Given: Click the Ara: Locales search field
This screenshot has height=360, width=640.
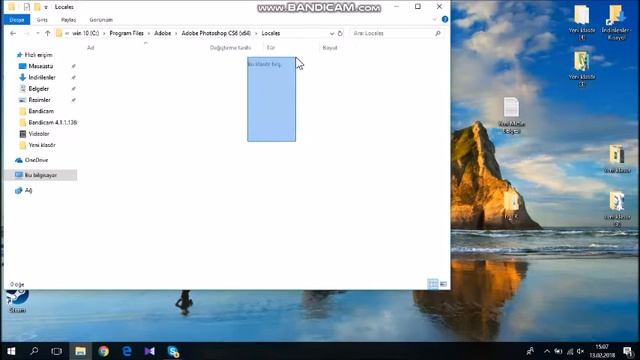Looking at the screenshot, I should tap(392, 33).
